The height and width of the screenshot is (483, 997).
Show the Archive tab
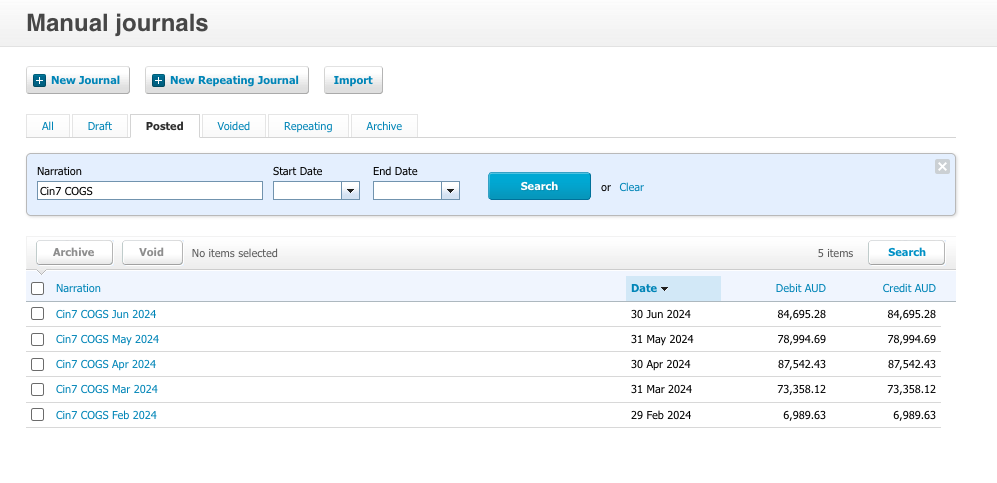pyautogui.click(x=384, y=126)
